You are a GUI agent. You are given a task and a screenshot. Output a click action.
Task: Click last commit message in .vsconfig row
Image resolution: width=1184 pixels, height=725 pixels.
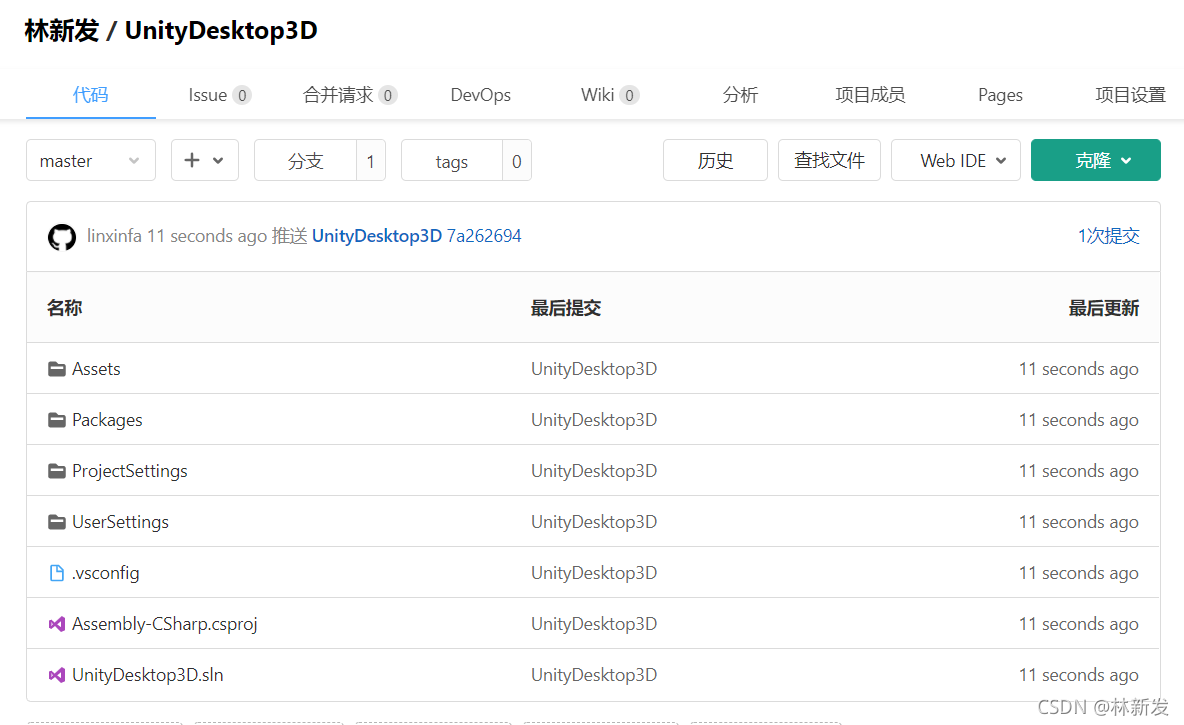(594, 573)
